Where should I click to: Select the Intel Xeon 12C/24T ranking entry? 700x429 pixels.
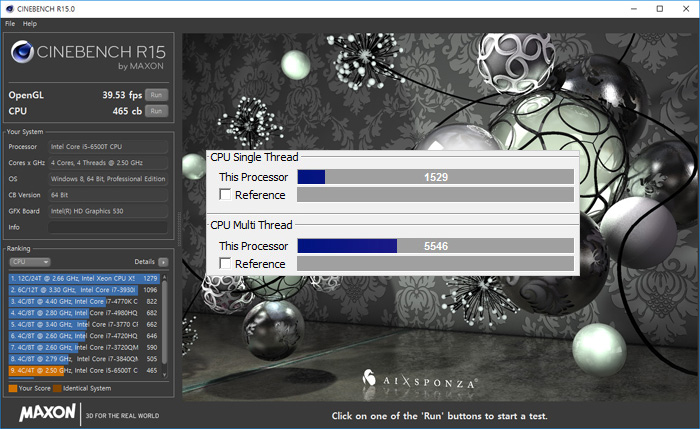pos(84,277)
